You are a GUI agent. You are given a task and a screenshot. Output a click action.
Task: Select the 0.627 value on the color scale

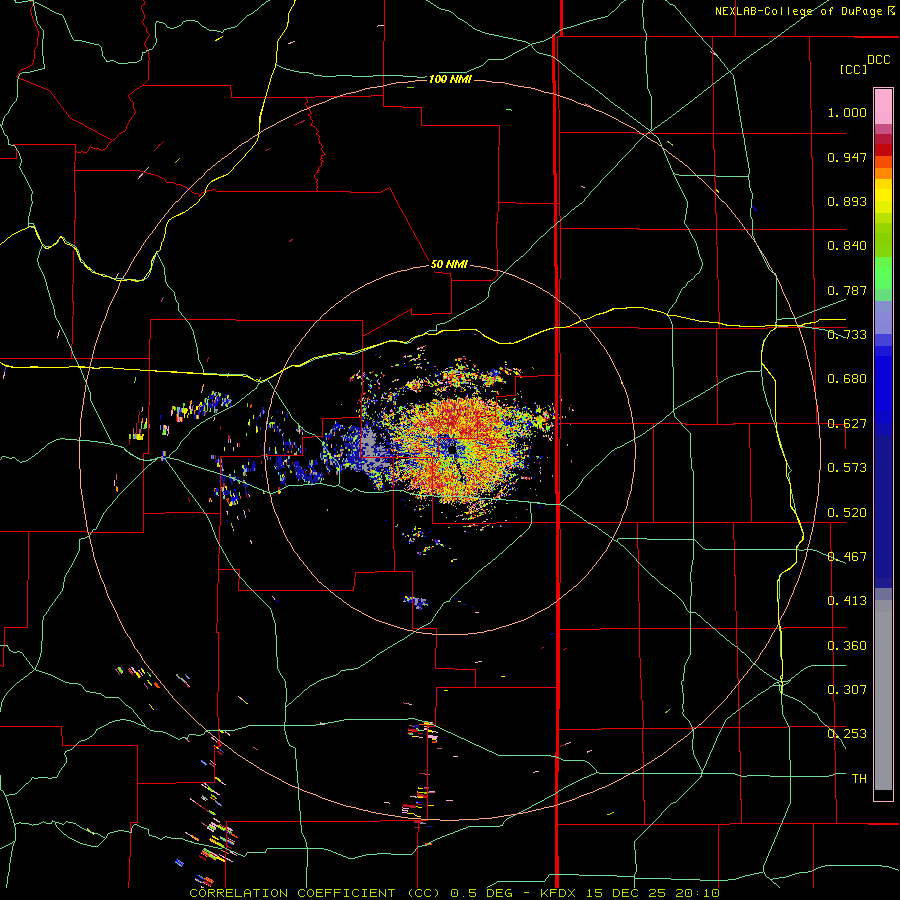point(847,424)
